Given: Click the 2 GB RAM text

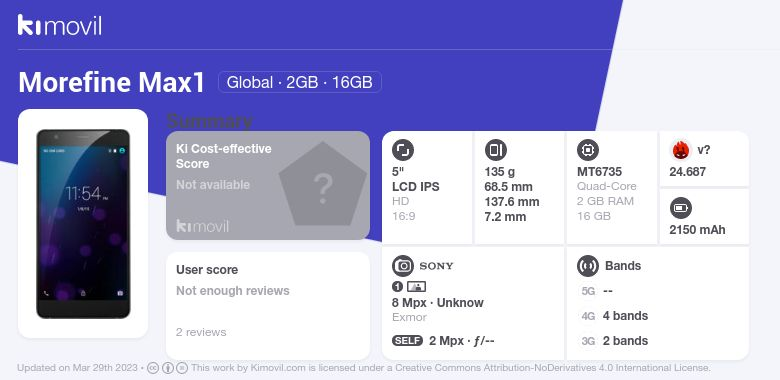Looking at the screenshot, I should pyautogui.click(x=605, y=201).
